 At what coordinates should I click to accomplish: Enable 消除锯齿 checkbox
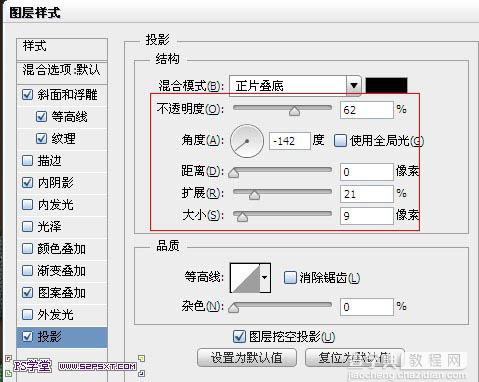pyautogui.click(x=290, y=277)
